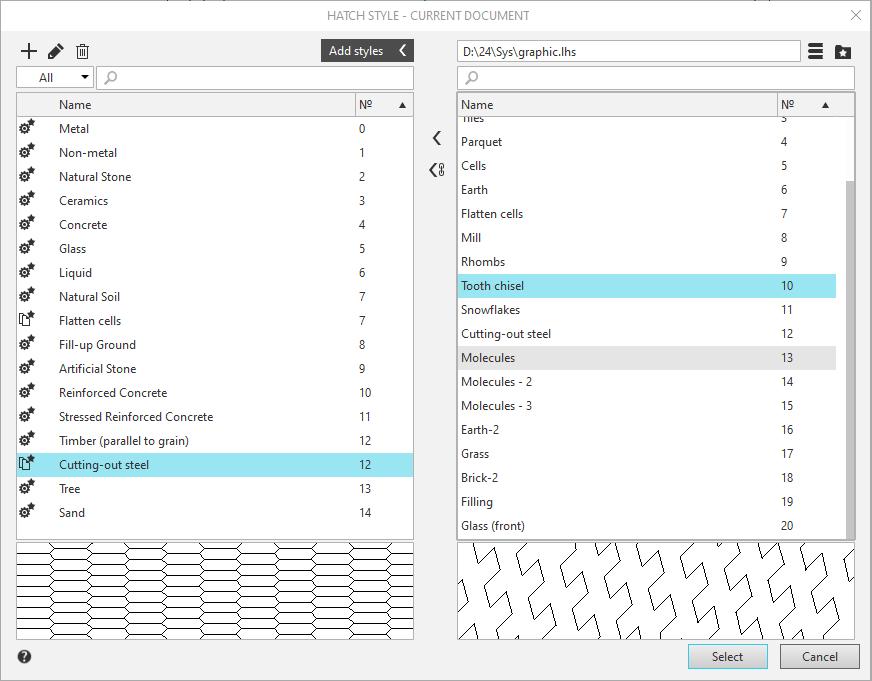The height and width of the screenshot is (681, 872).
Task: Click the plus icon to add style
Action: coord(29,51)
